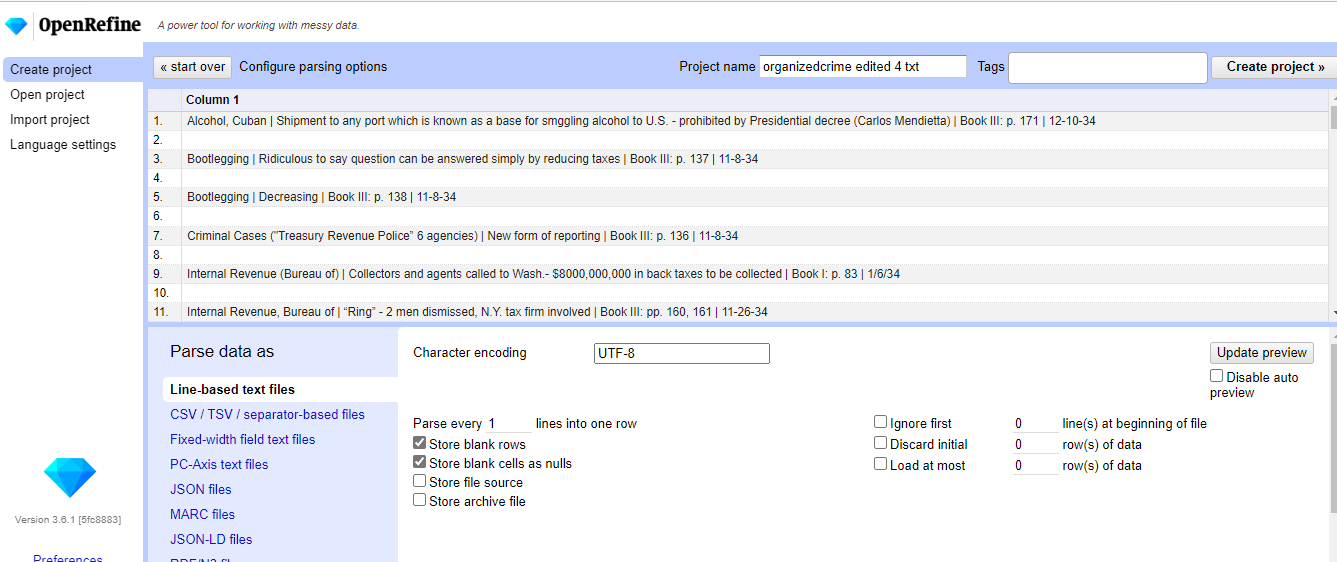Screen dimensions: 1337x562
Task: Click the Discard initial row count field
Action: click(1035, 445)
